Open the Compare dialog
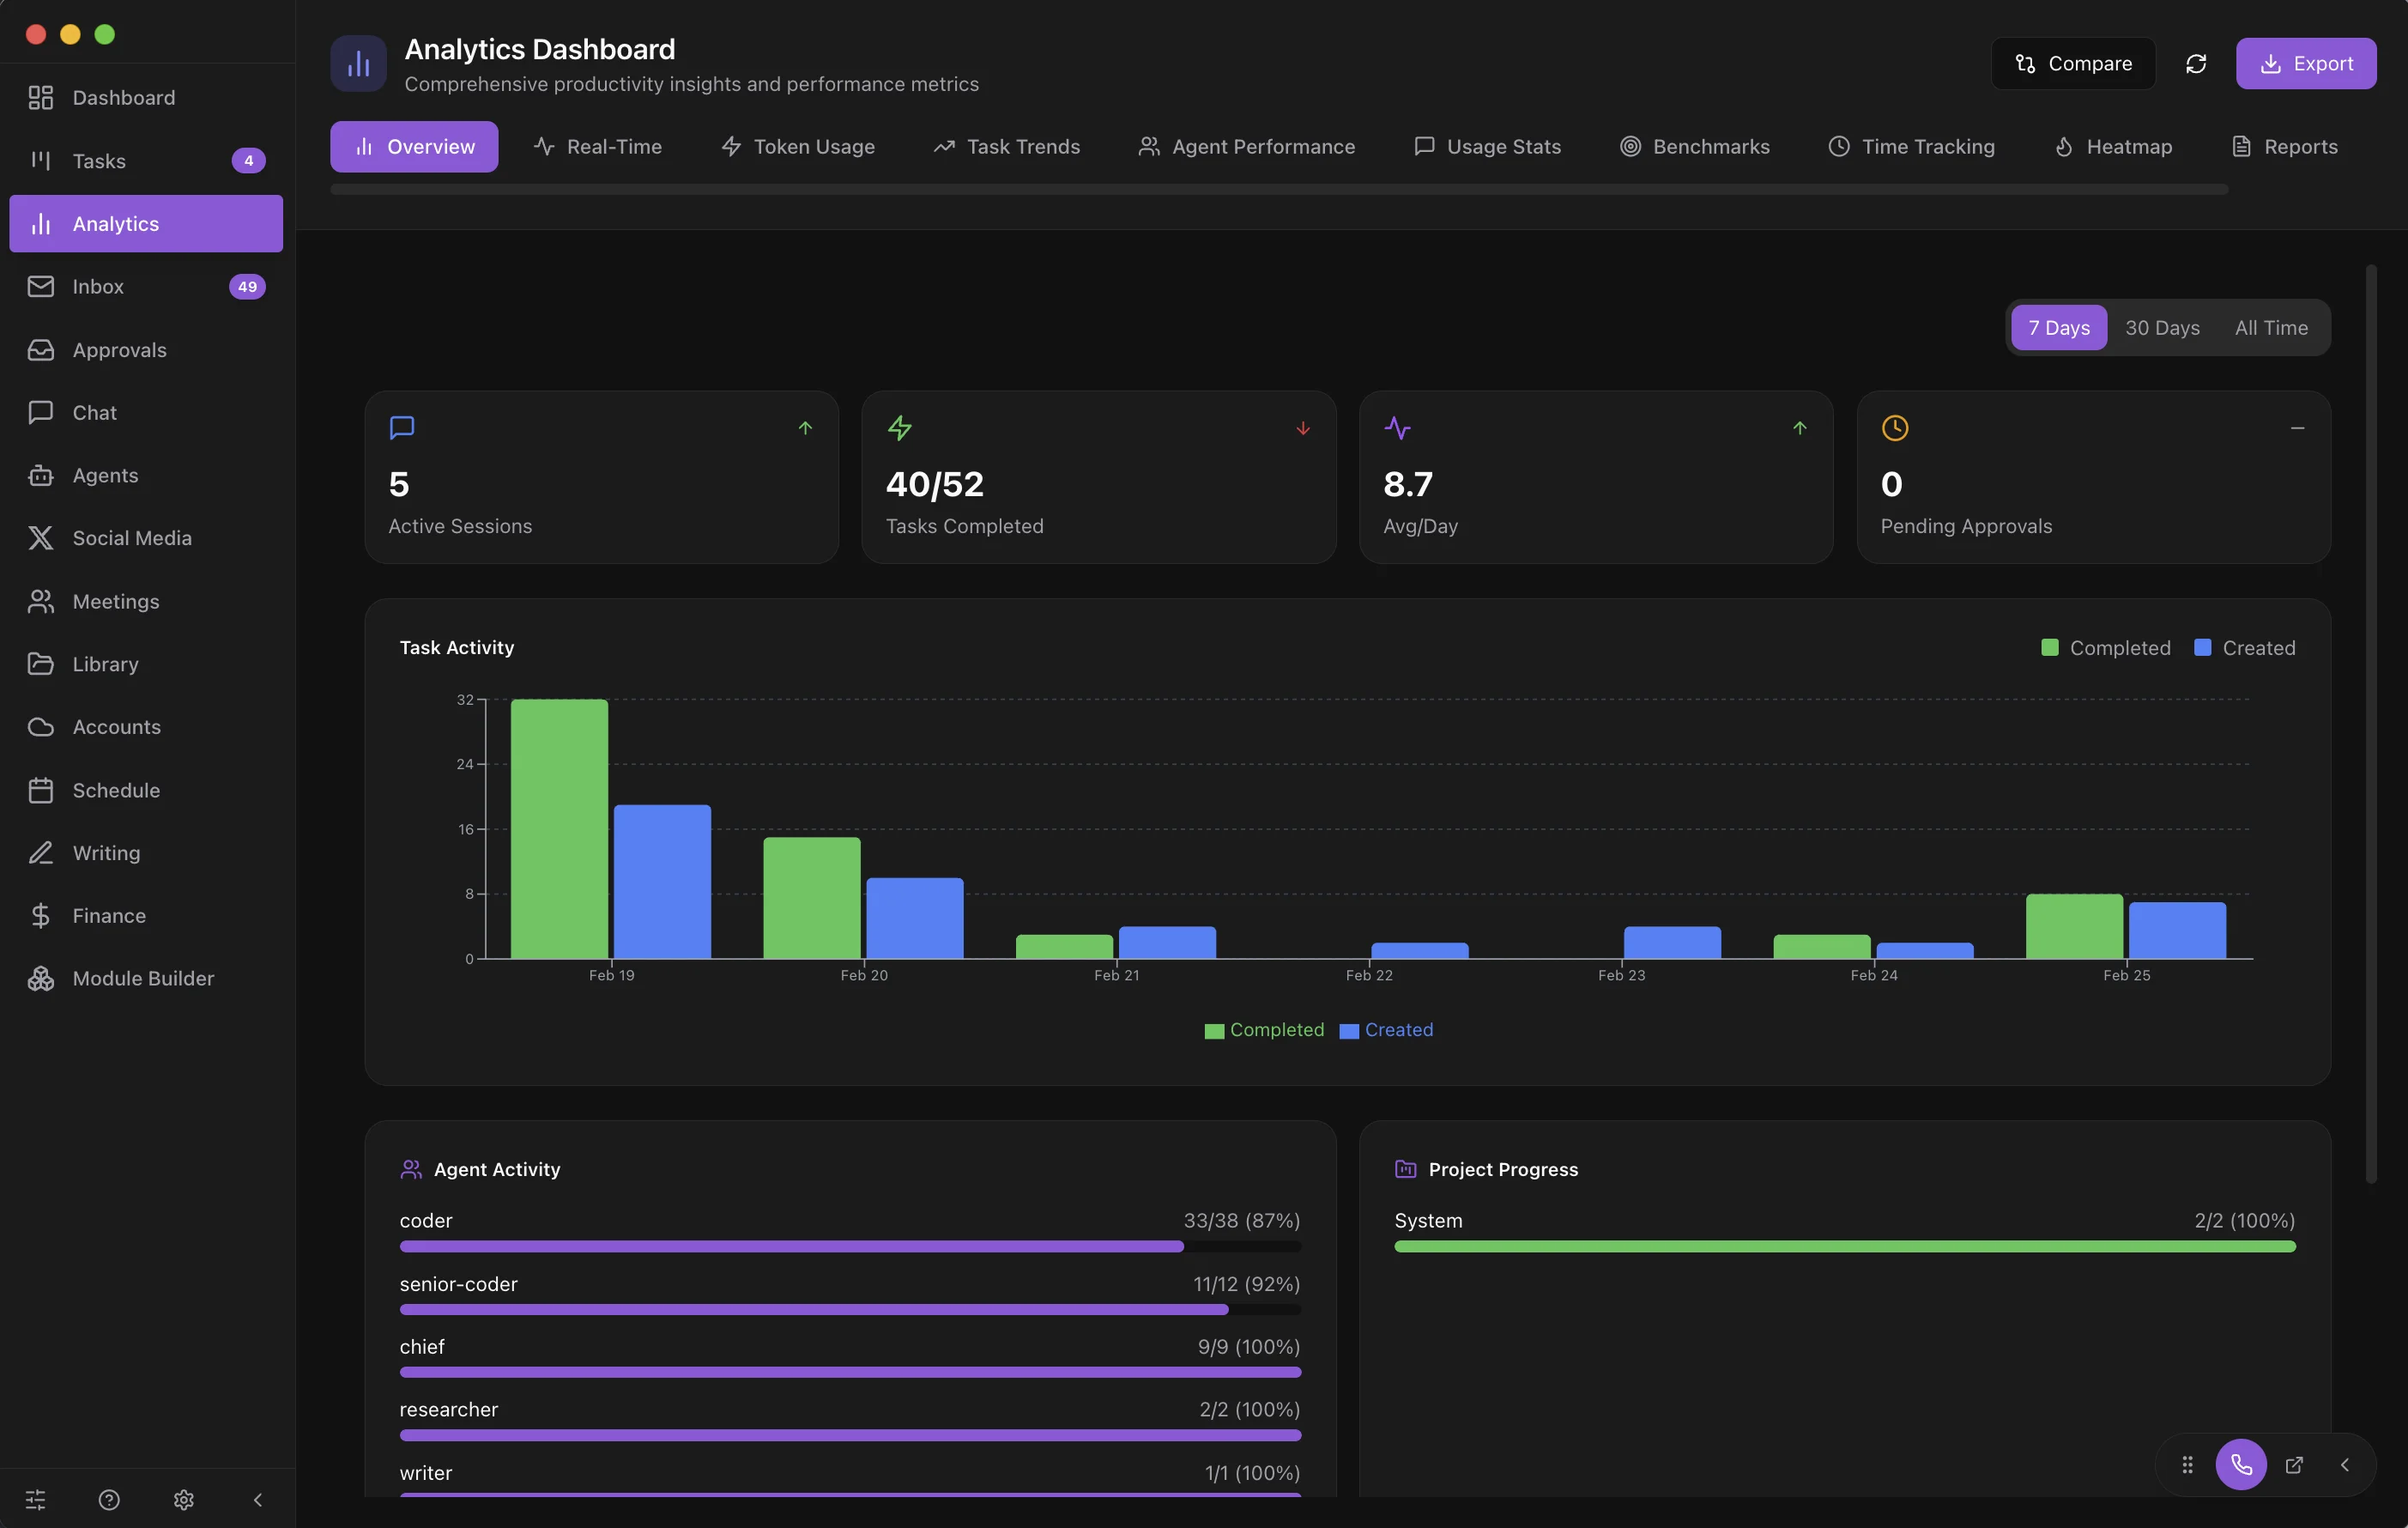2408x1528 pixels. (x=2072, y=63)
